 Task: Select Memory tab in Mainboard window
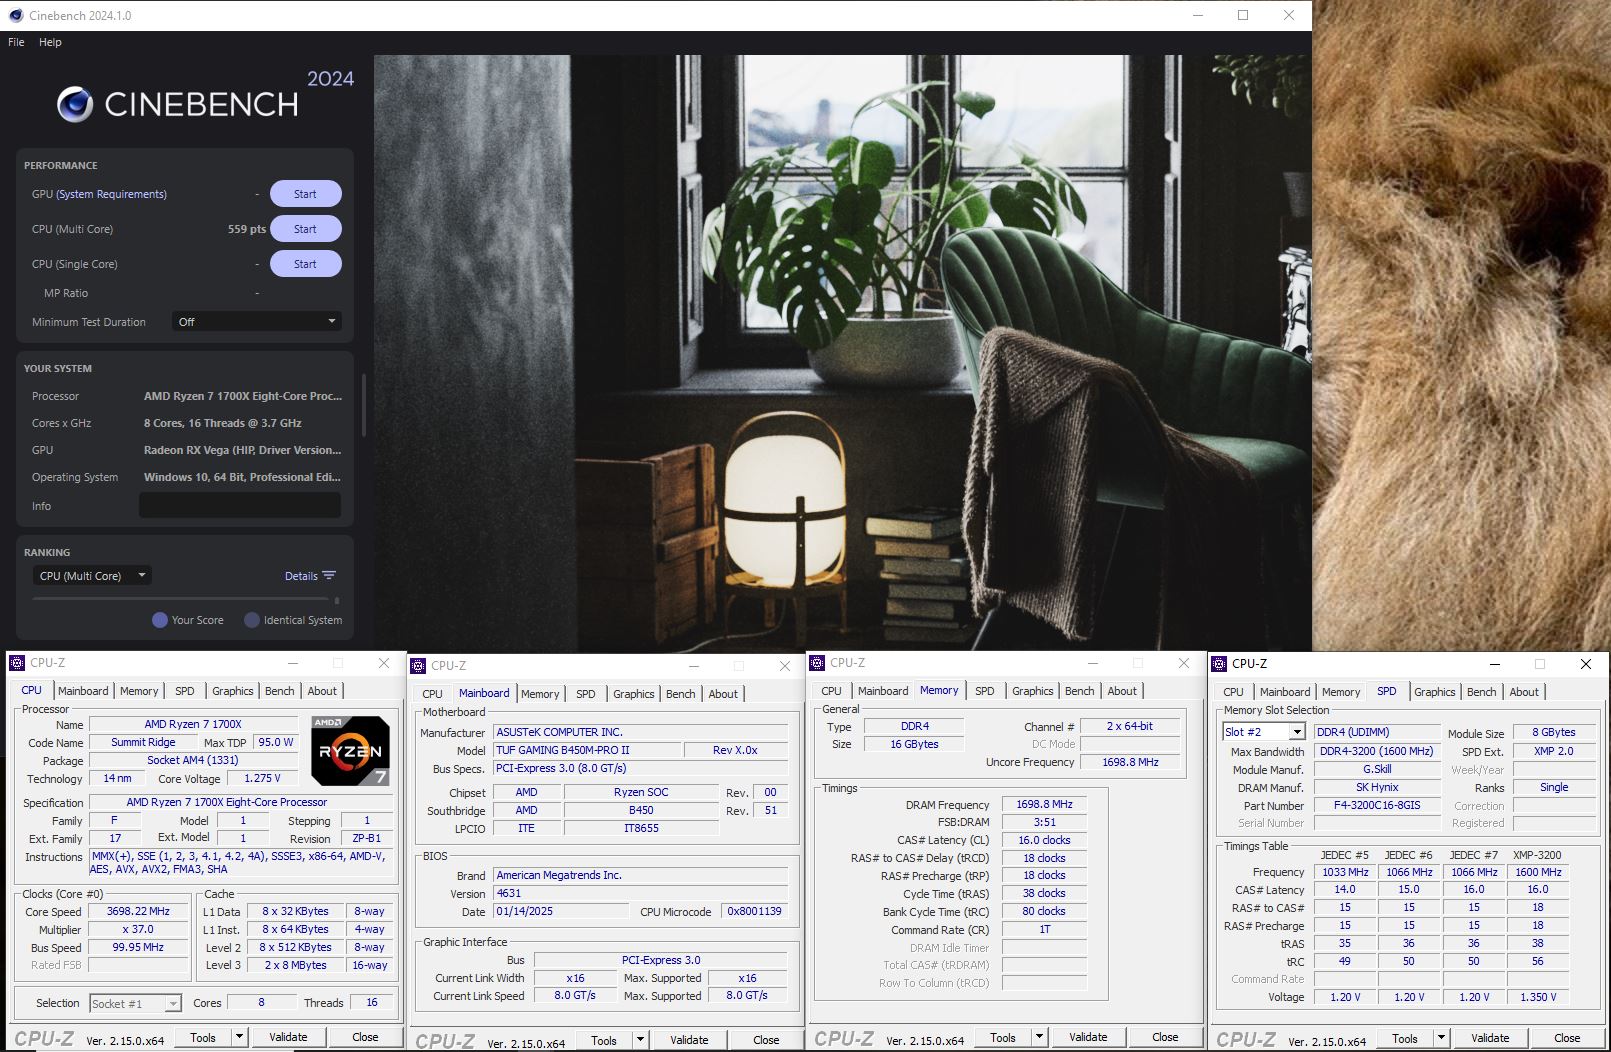(x=540, y=694)
